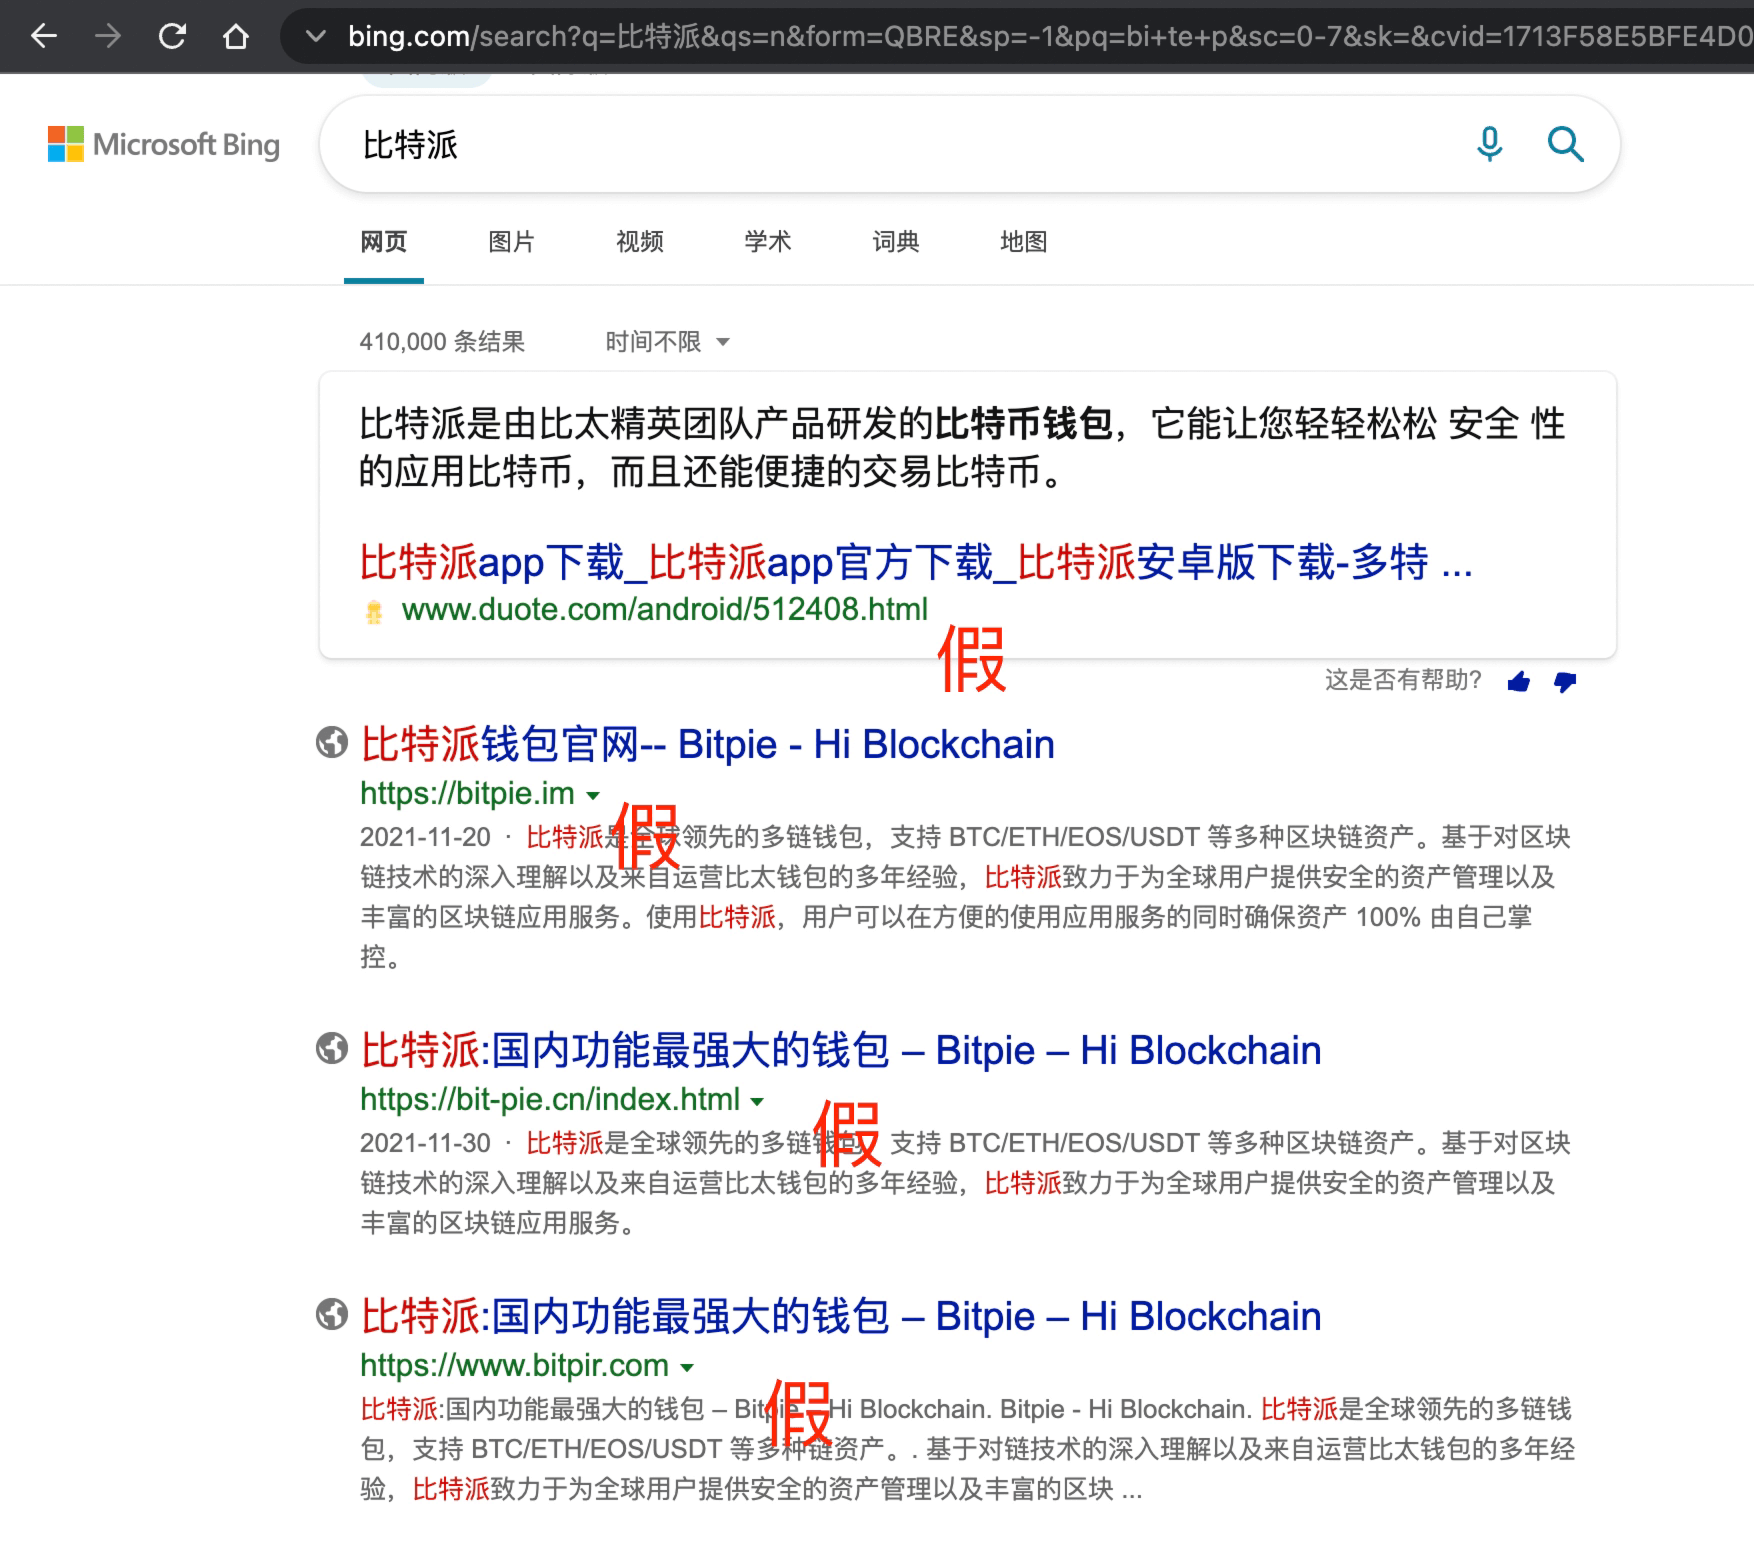1754x1556 pixels.
Task: Go to browser home icon
Action: pyautogui.click(x=236, y=37)
